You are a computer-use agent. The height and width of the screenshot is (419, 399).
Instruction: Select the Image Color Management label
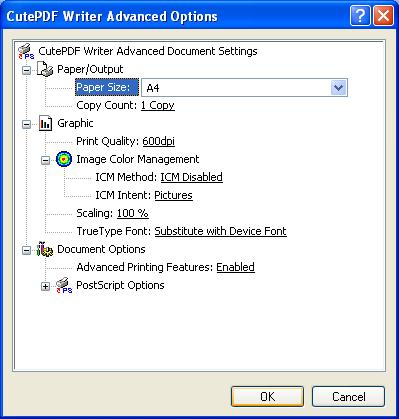coord(138,159)
